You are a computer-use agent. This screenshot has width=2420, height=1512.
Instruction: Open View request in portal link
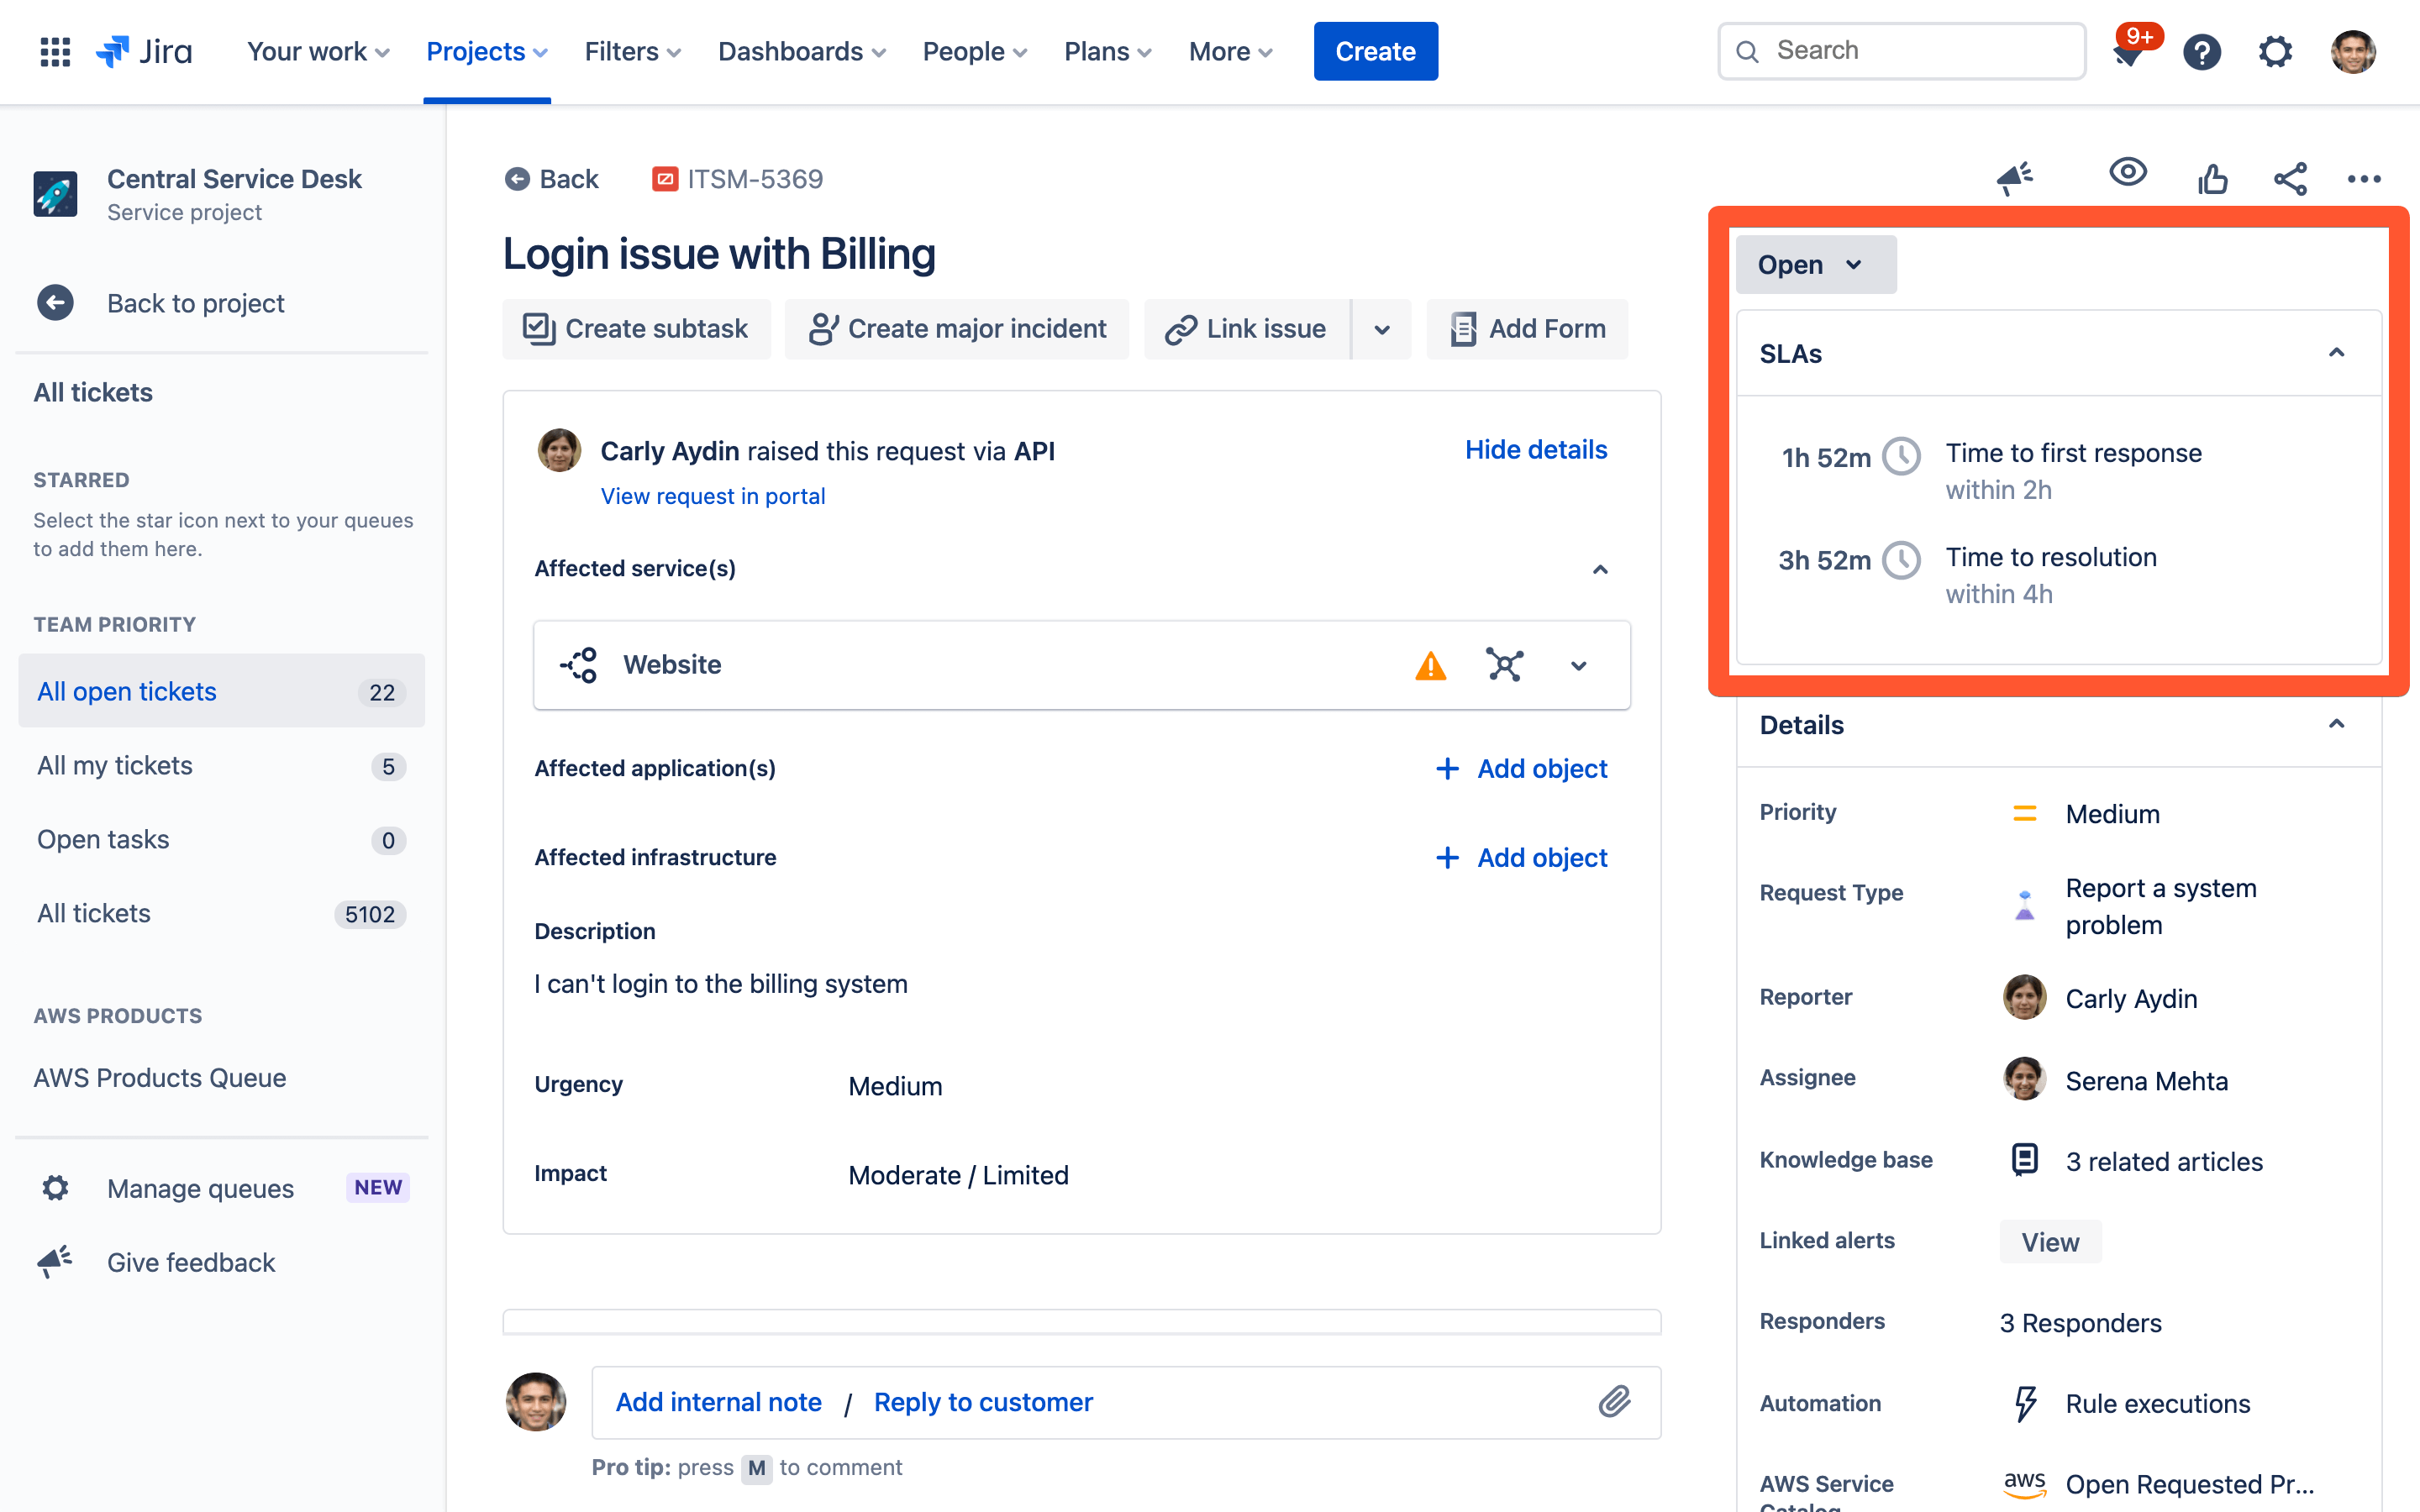pos(712,495)
